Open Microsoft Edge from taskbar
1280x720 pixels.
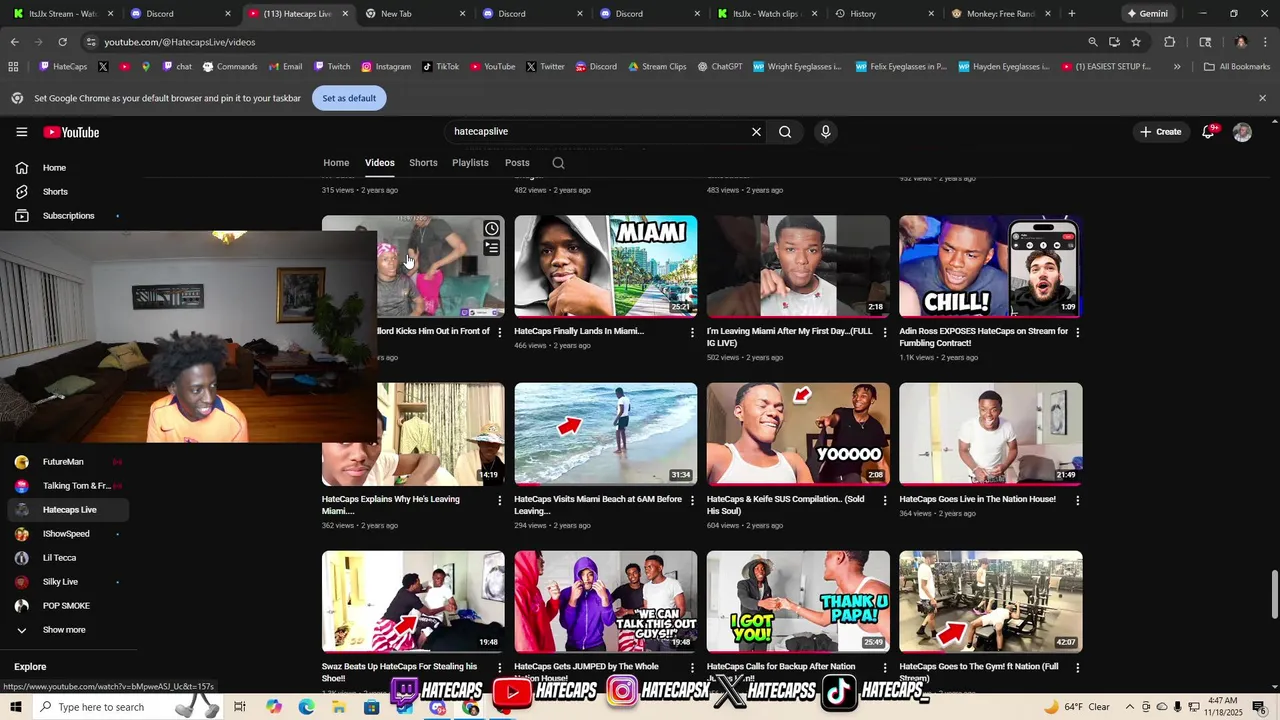coord(306,707)
